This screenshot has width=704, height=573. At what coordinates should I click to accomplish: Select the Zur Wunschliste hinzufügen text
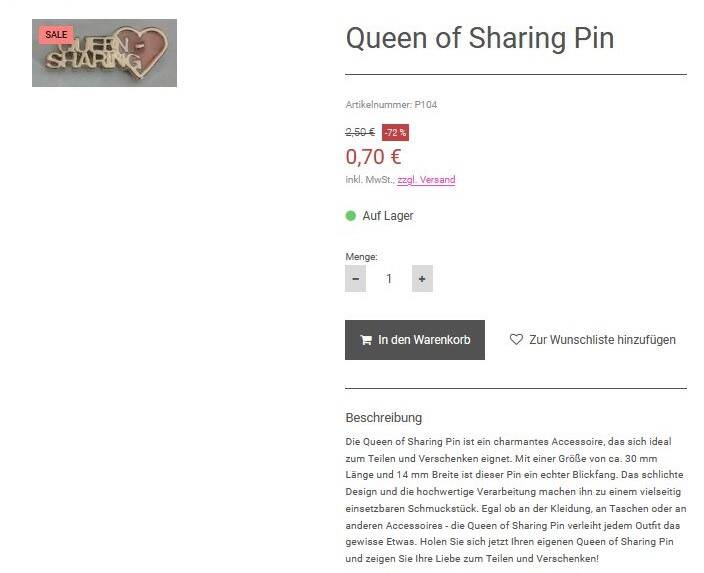click(602, 340)
